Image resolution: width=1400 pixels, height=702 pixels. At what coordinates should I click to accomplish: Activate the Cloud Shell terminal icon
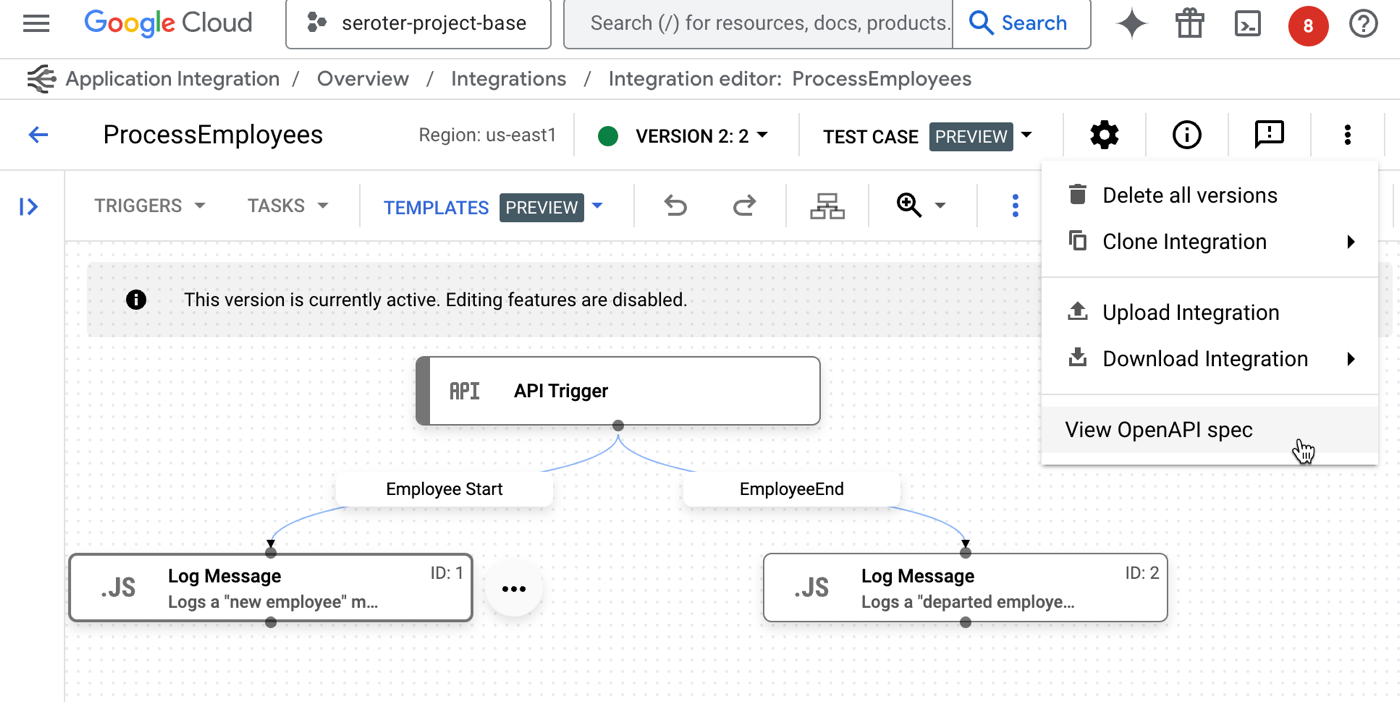click(1248, 23)
